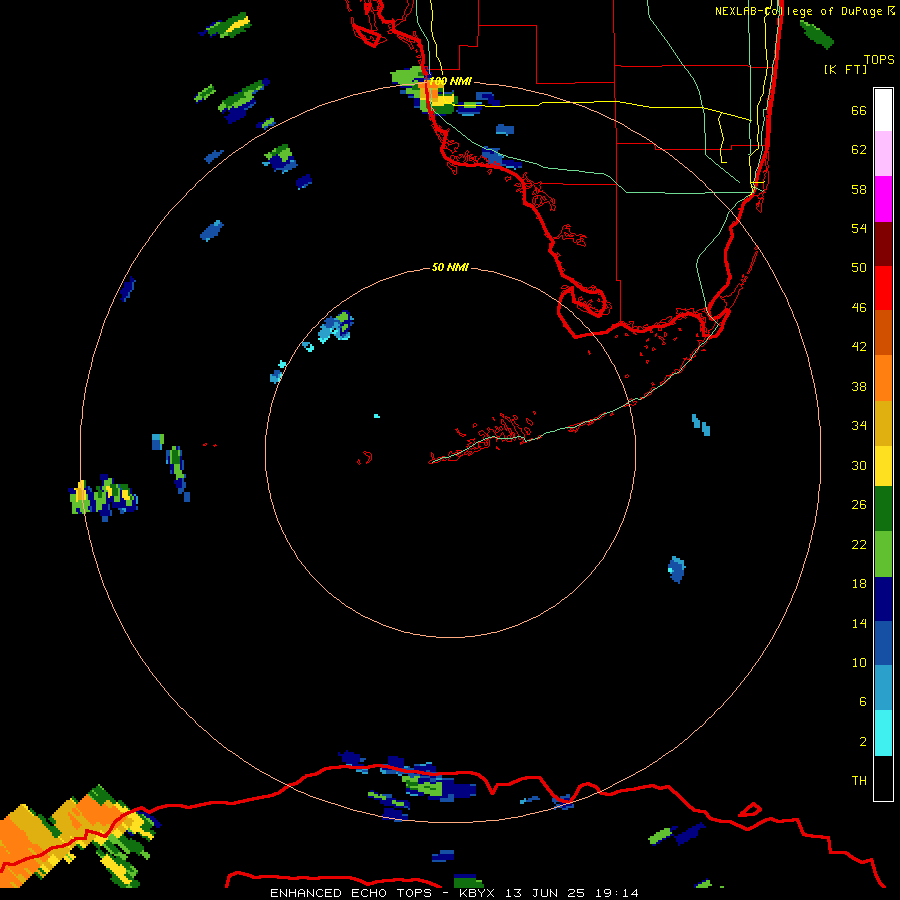The width and height of the screenshot is (900, 900).
Task: Pick the magenta color block in legend
Action: coord(883,199)
